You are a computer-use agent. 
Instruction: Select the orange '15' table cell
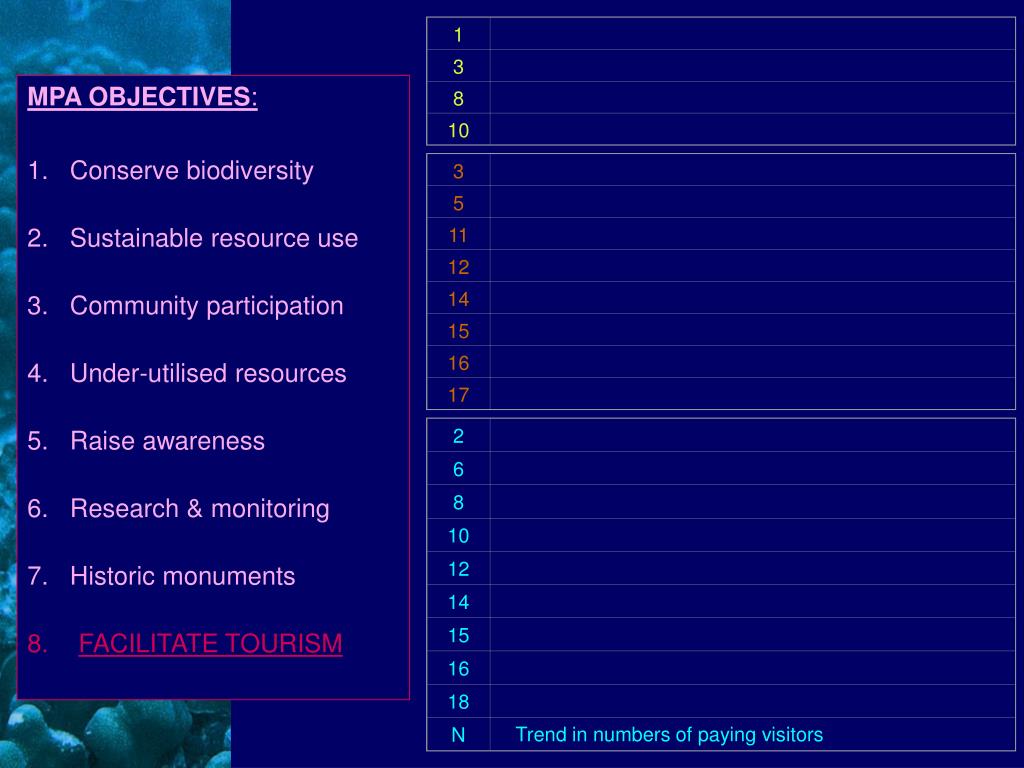tap(458, 330)
